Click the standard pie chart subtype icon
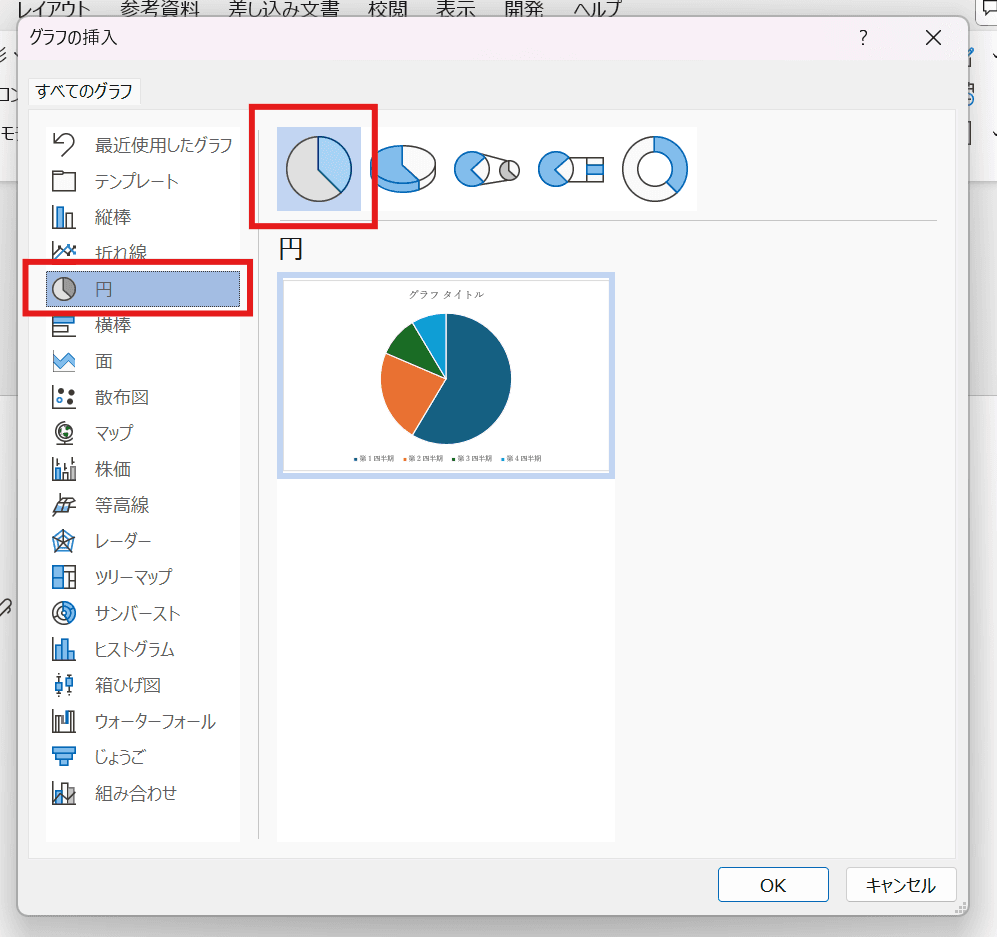 point(319,168)
